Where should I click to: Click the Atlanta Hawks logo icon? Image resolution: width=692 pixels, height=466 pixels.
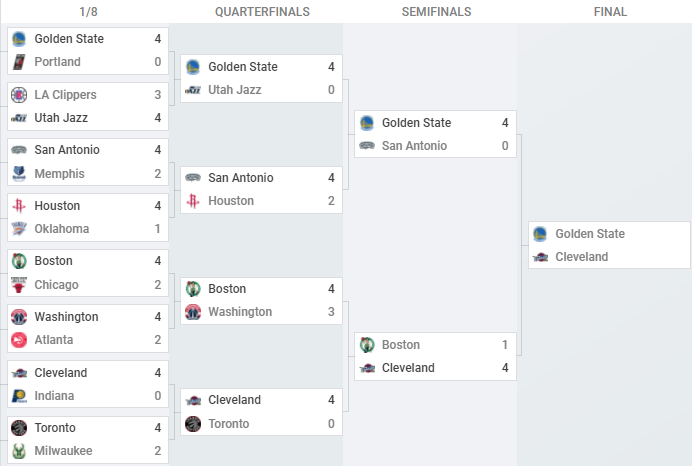(19, 340)
